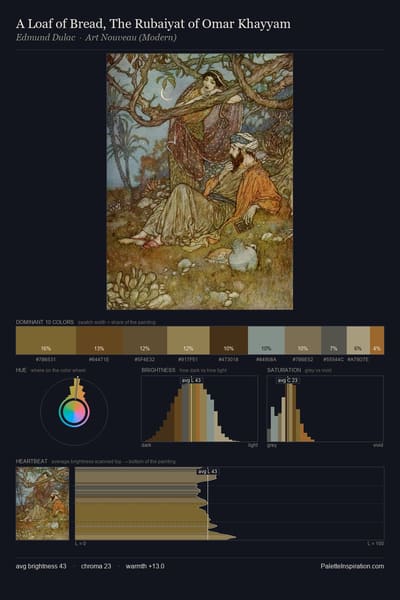The height and width of the screenshot is (600, 400).
Task: Select the khaki-taupe 10% swatch
Action: click(303, 340)
